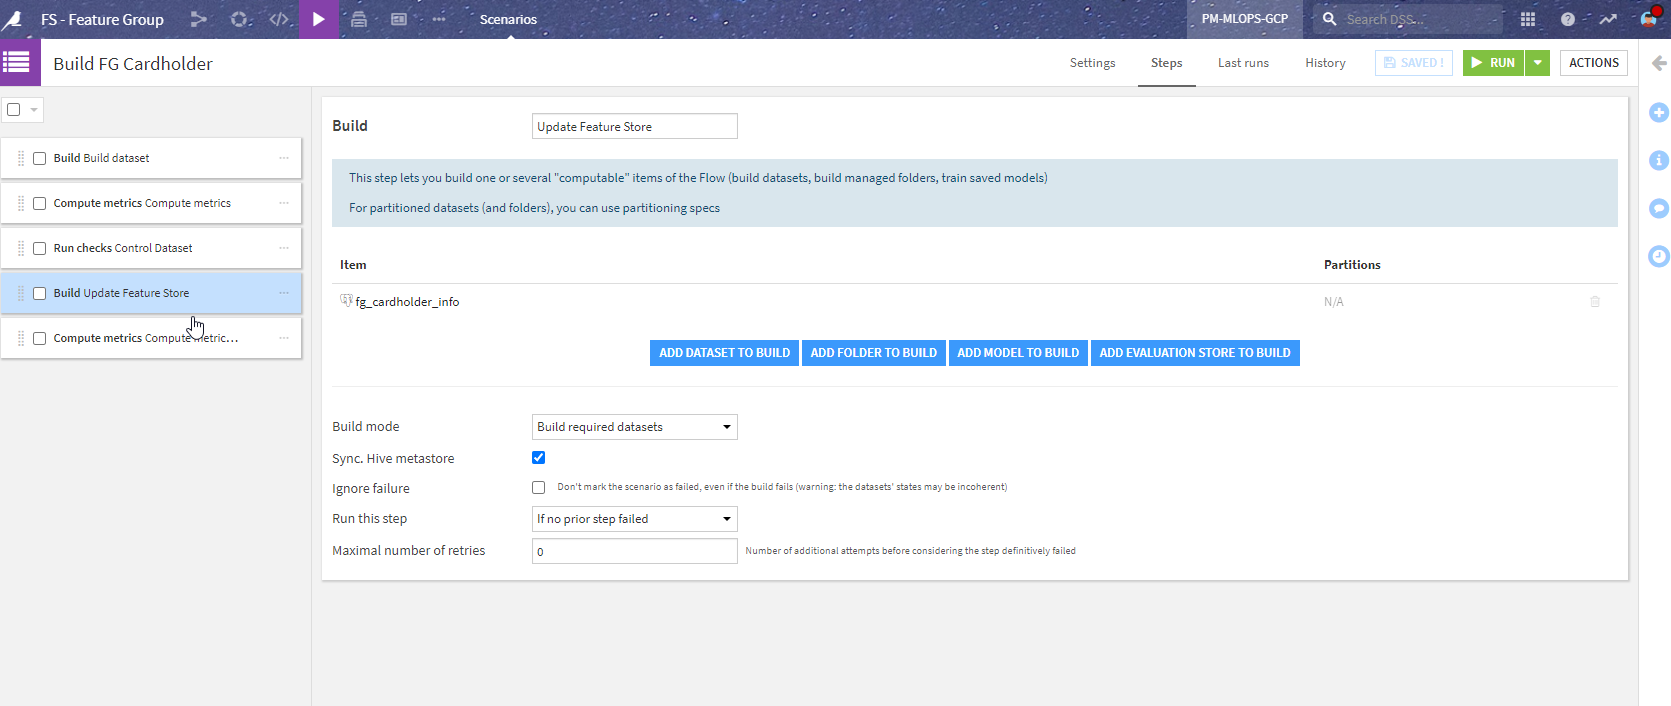Check the Build dataset step checkbox

point(40,158)
